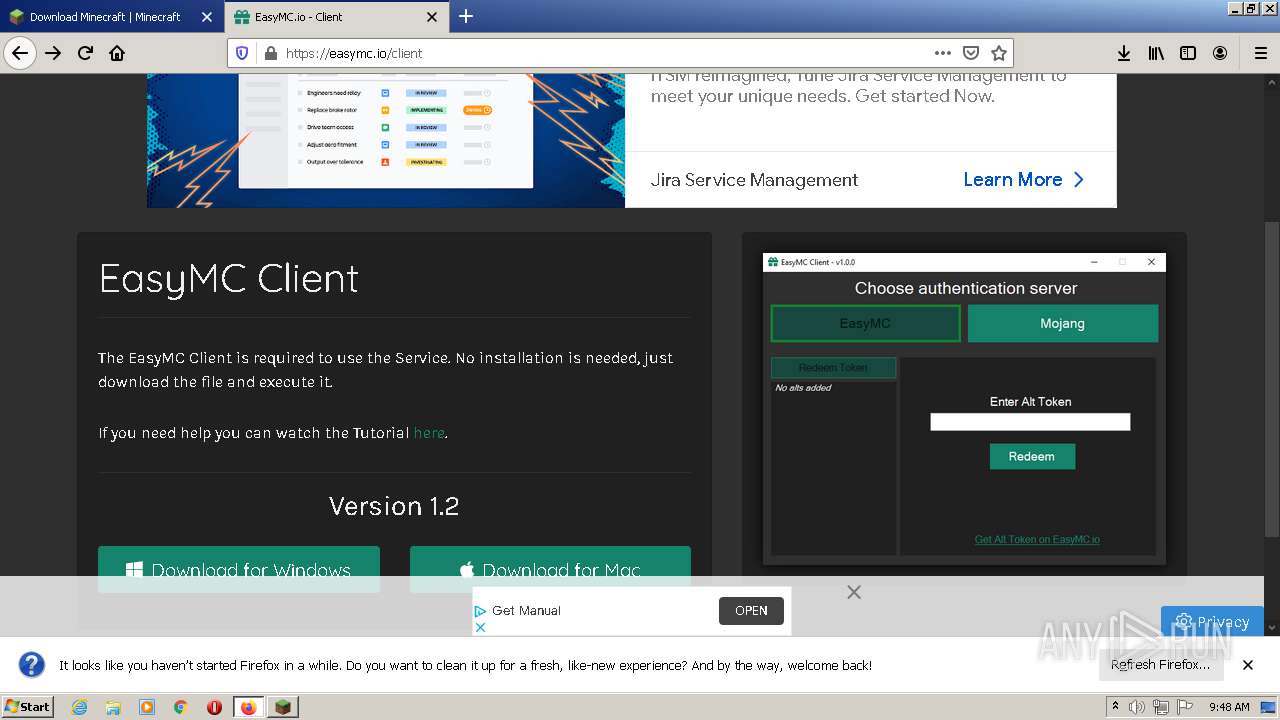Open volume speaker icon in tray
This screenshot has height=720, width=1280.
(1137, 707)
